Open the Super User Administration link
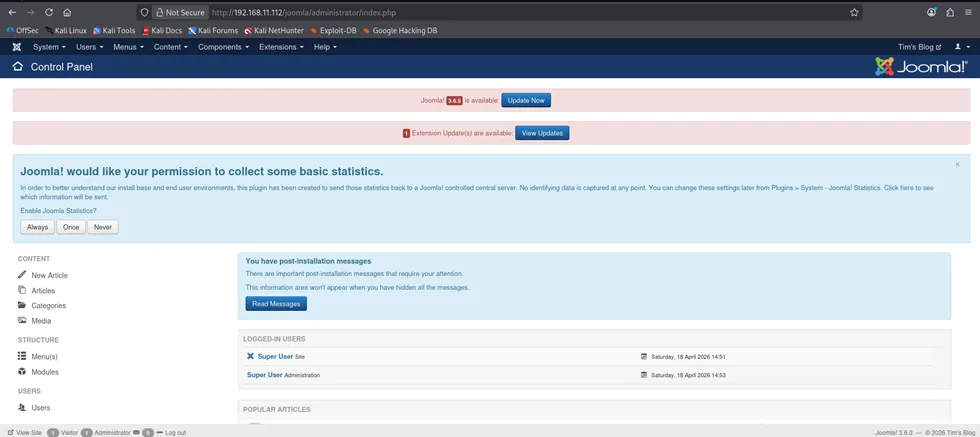This screenshot has height=437, width=980. pyautogui.click(x=264, y=375)
